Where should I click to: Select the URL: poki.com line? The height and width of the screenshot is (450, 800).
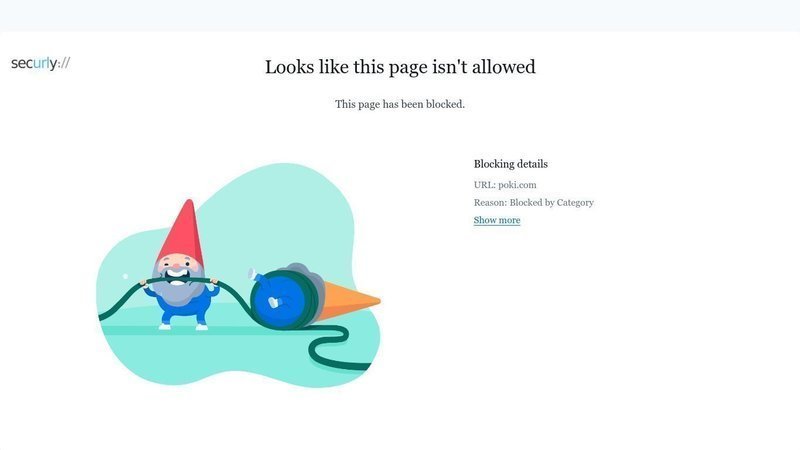(x=505, y=185)
